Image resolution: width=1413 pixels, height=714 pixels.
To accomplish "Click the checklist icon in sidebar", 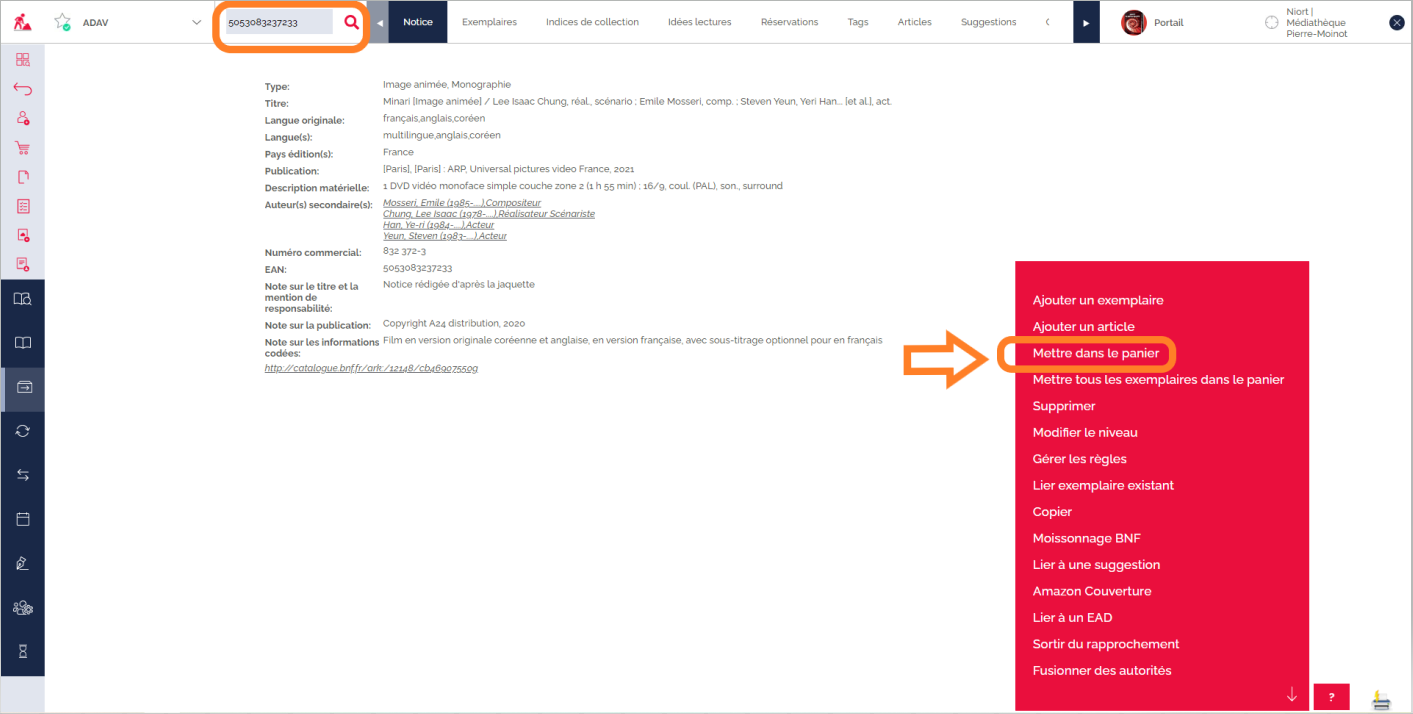I will (22, 206).
